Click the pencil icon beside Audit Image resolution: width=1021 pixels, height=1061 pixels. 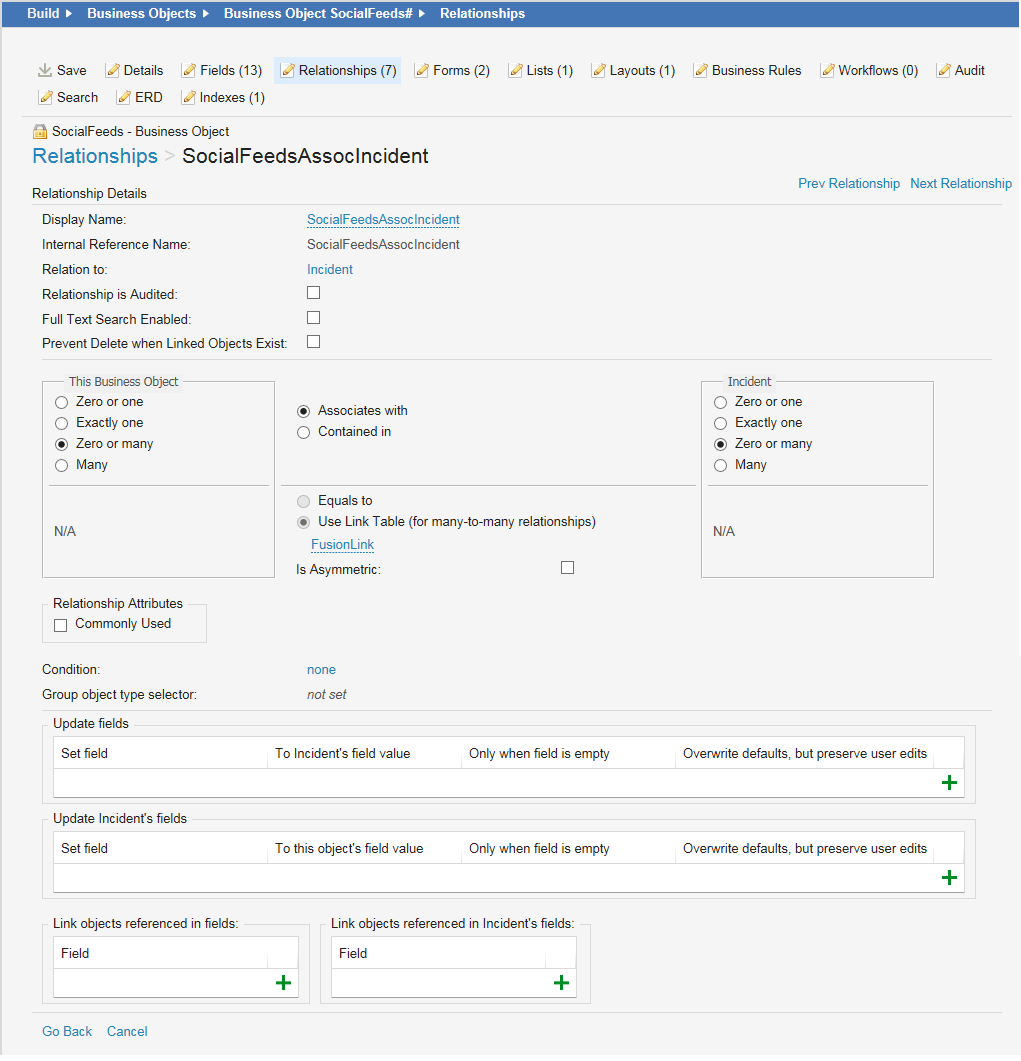944,71
